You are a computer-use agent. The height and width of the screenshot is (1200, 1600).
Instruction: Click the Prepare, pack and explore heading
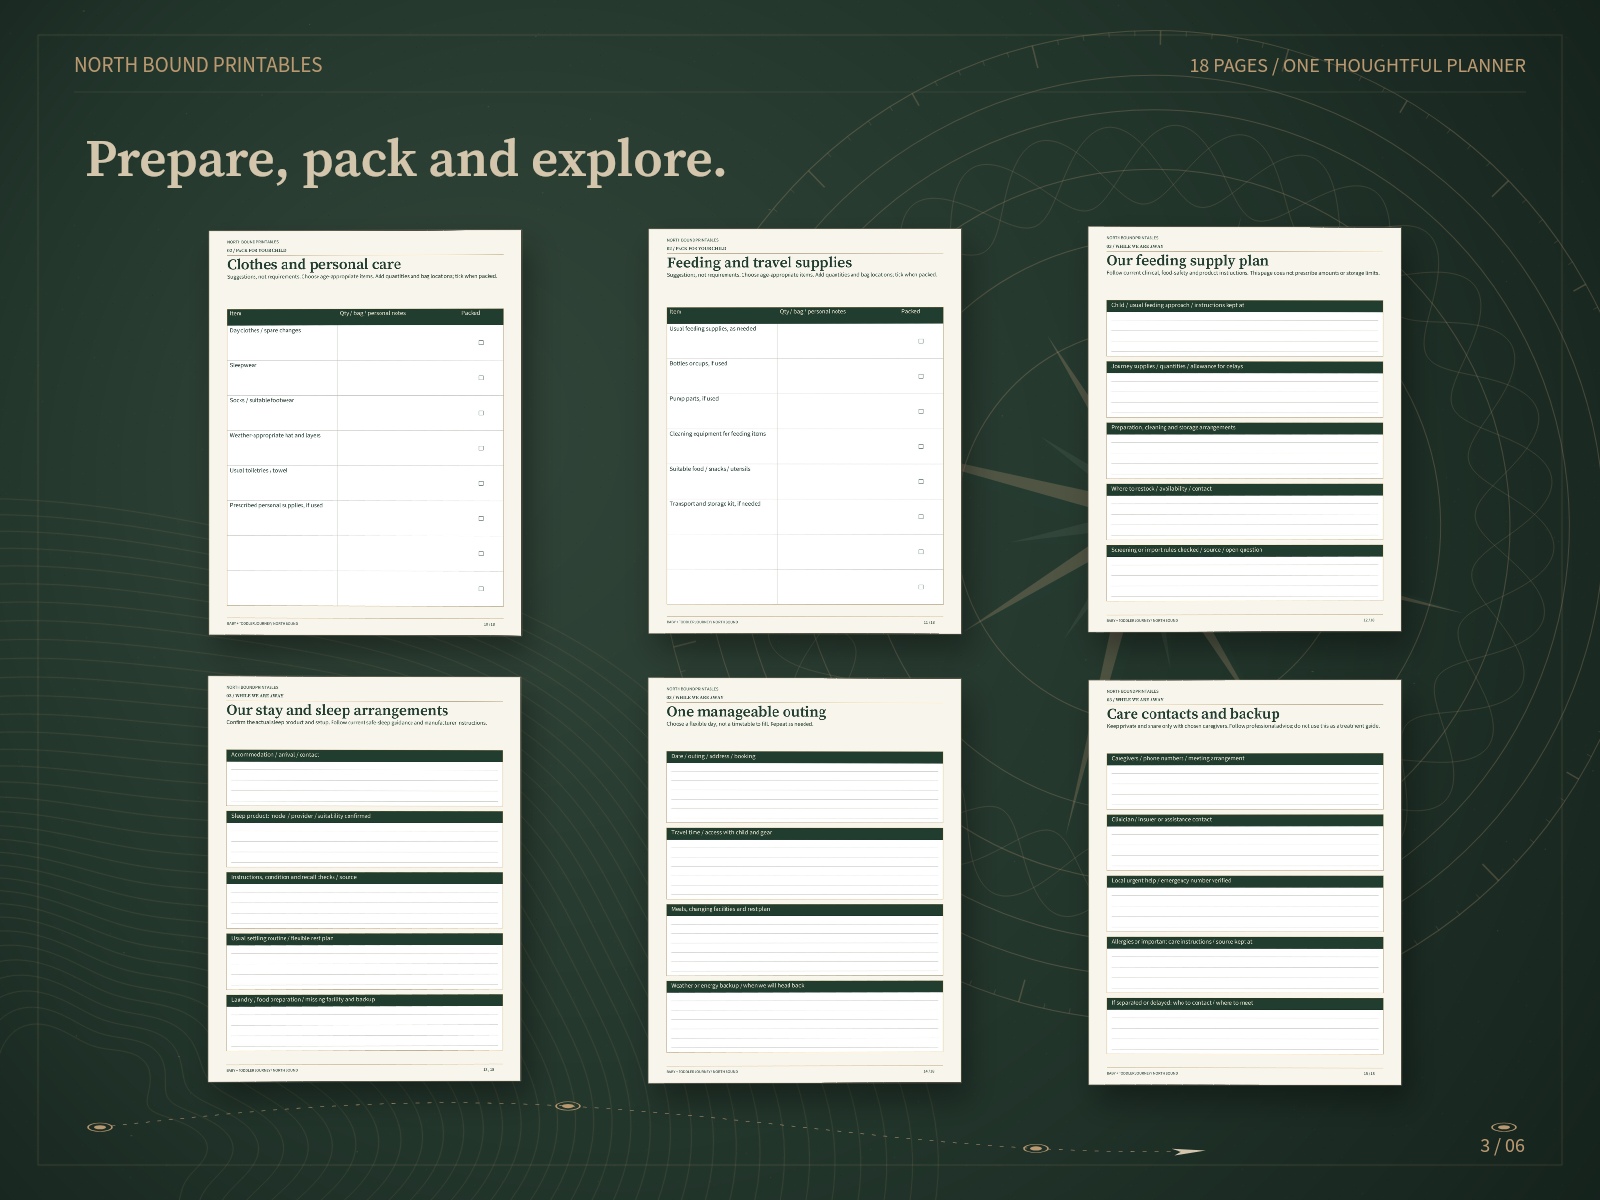click(406, 159)
